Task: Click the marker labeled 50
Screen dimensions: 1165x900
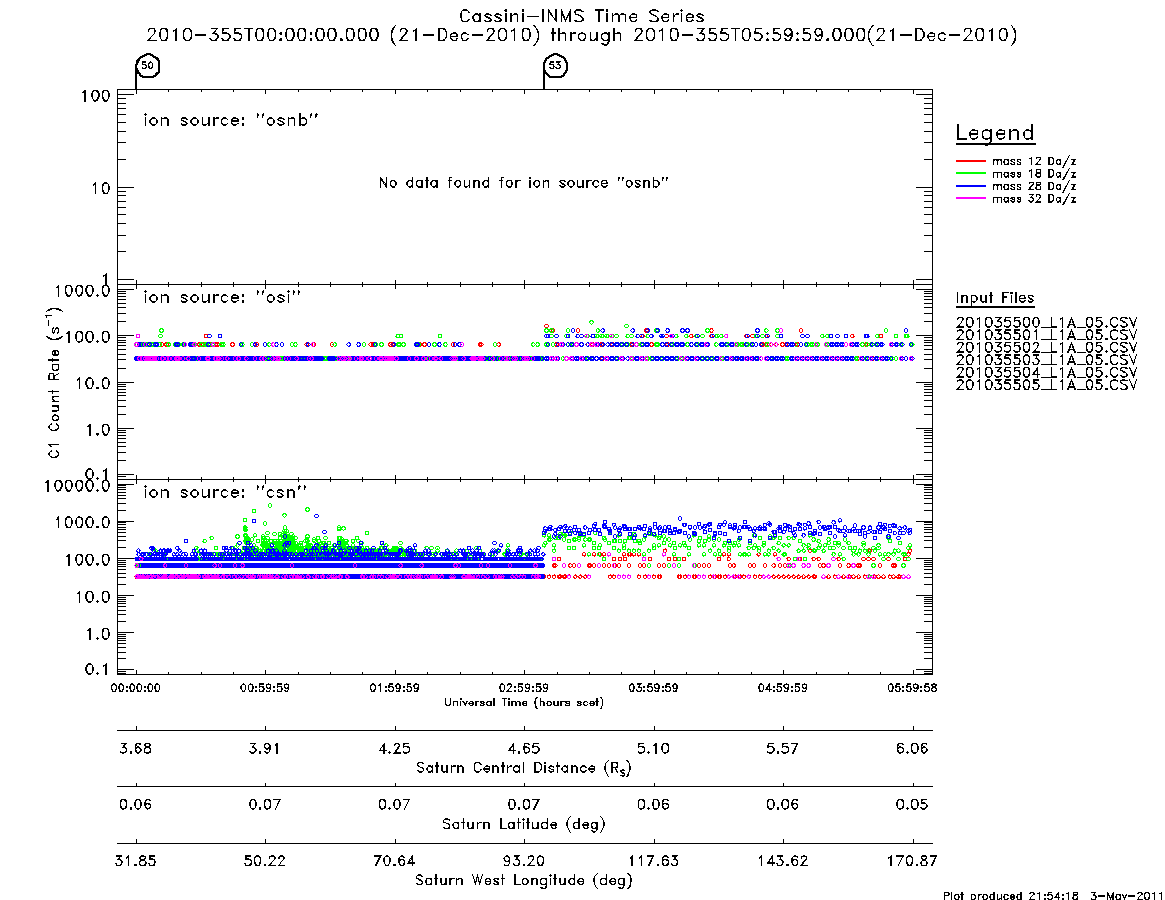Action: (148, 65)
